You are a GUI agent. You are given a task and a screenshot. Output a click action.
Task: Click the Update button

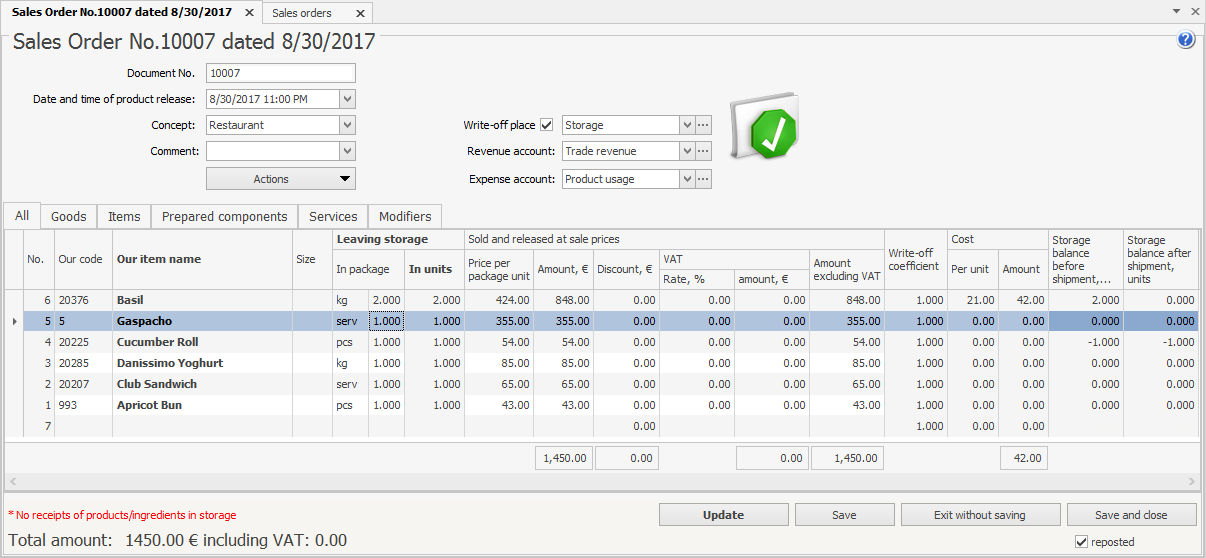723,515
